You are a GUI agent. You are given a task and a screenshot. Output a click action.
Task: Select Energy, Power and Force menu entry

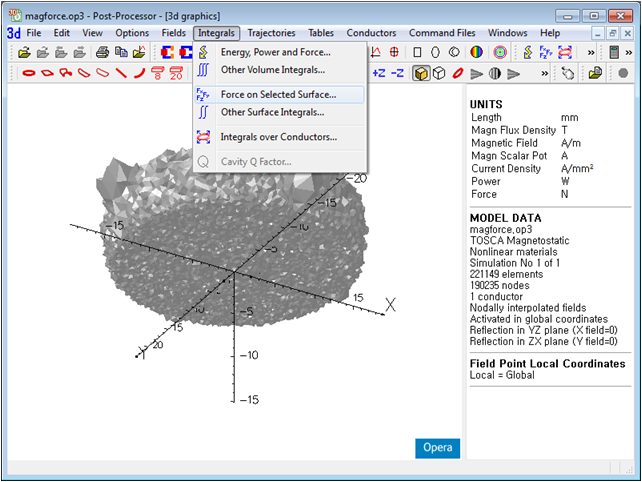[x=275, y=52]
